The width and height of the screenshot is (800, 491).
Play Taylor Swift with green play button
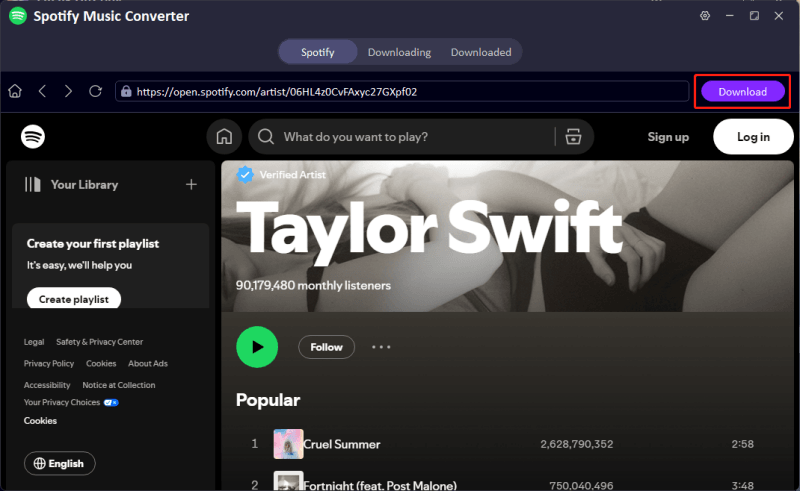tap(257, 347)
